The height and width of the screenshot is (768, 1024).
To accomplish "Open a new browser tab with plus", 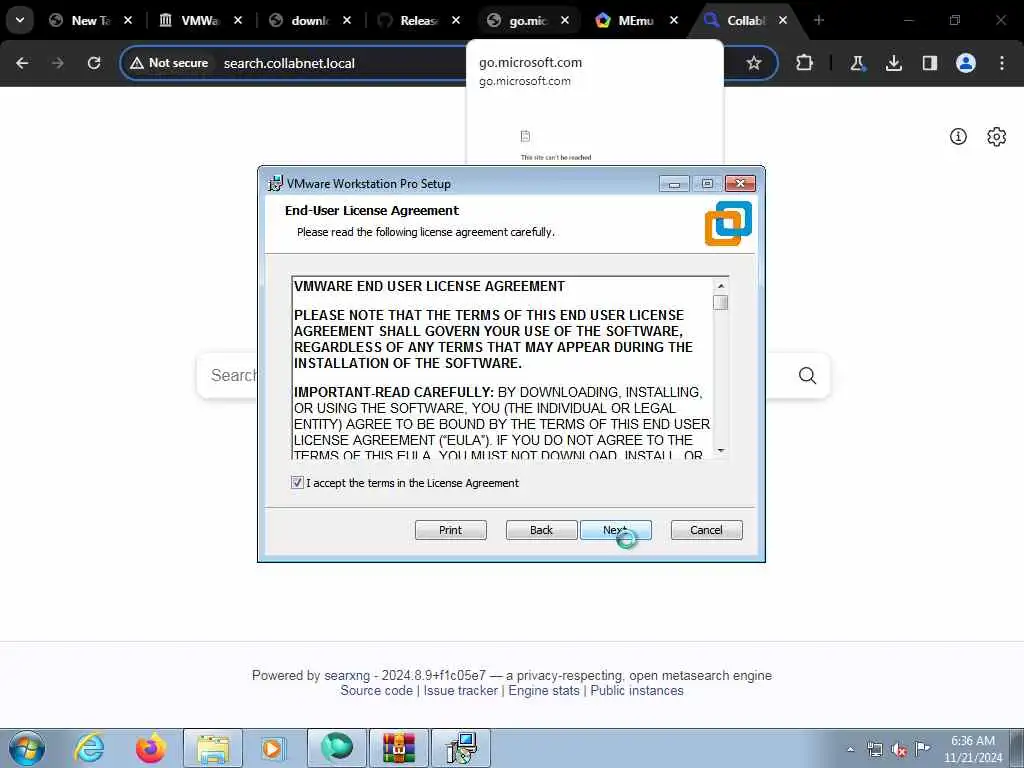I will 818,21.
